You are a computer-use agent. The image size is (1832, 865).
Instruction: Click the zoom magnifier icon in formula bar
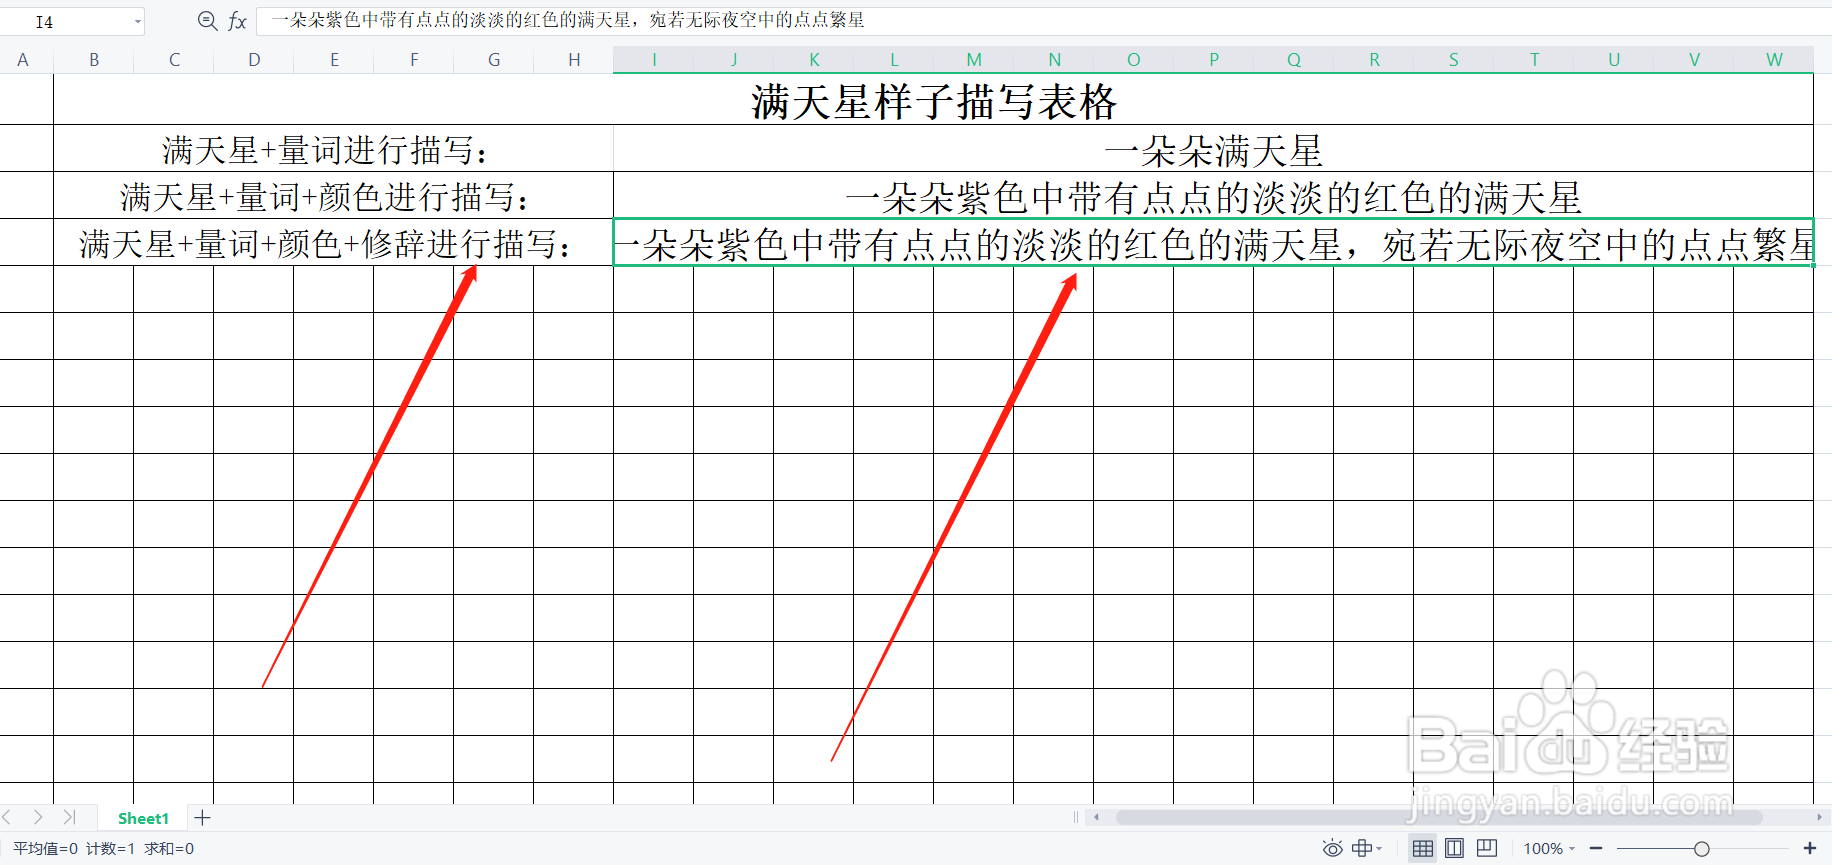pos(207,21)
